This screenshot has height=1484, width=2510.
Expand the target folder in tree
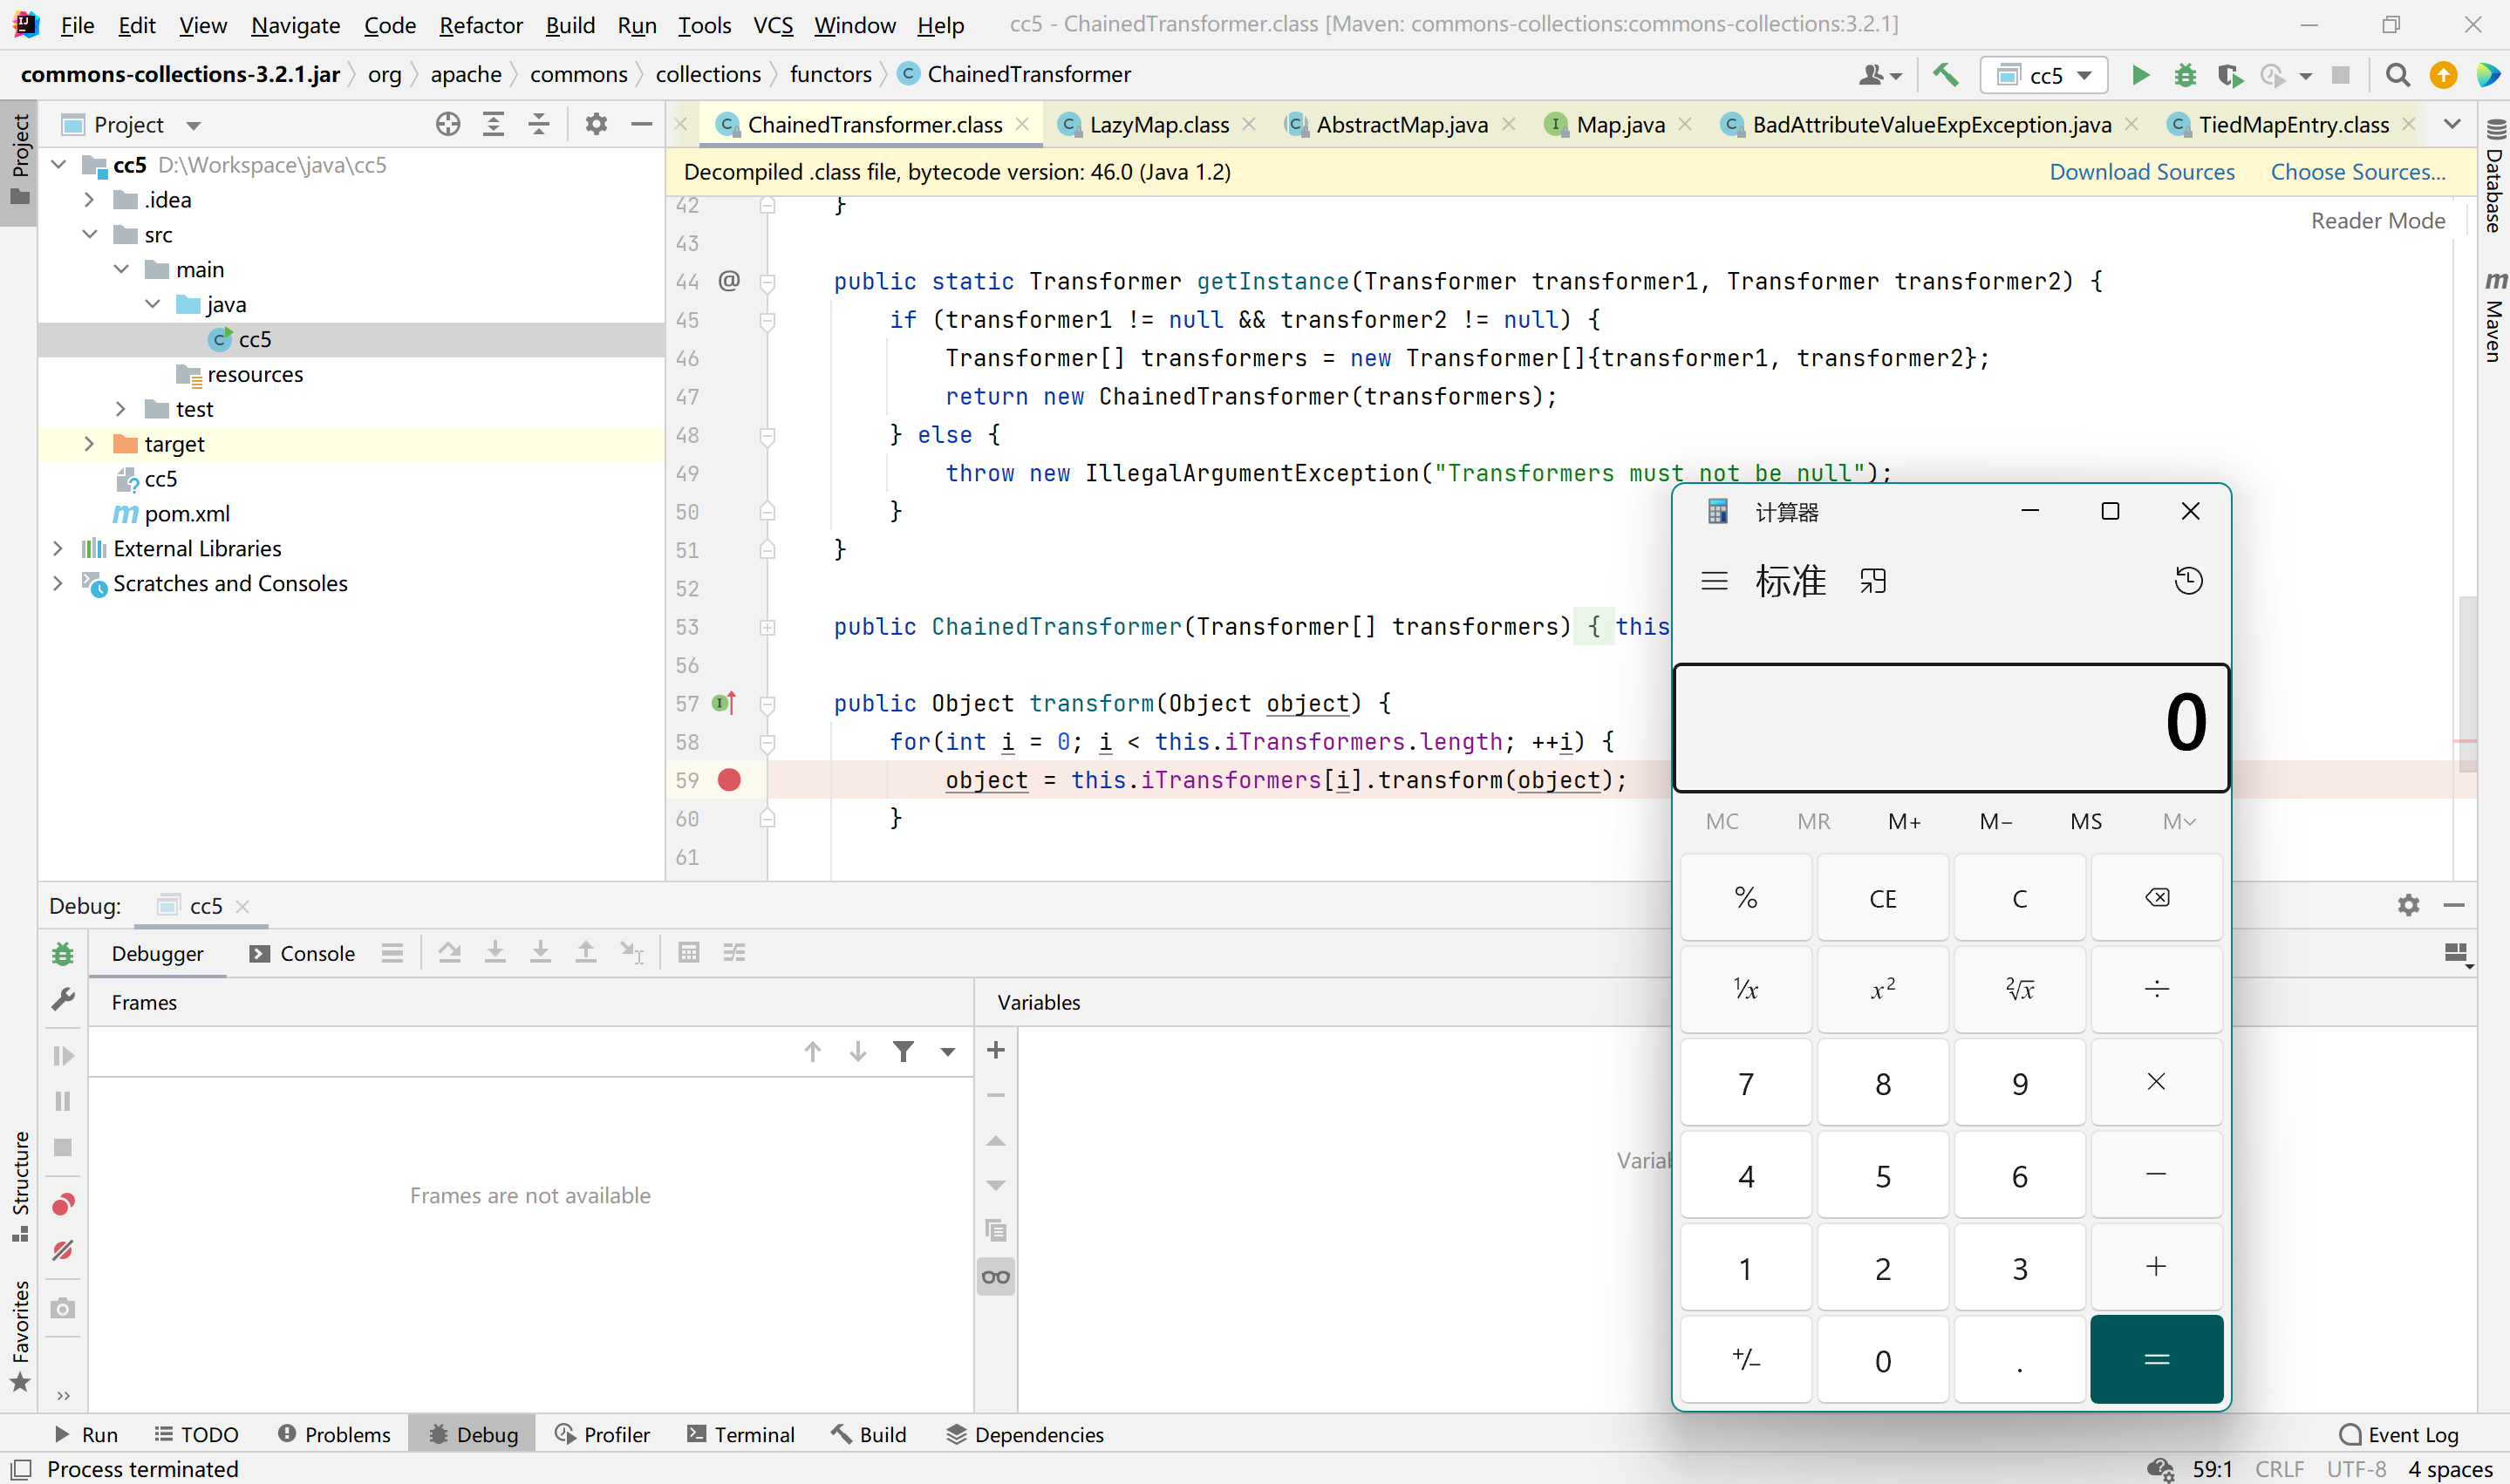pos(89,444)
